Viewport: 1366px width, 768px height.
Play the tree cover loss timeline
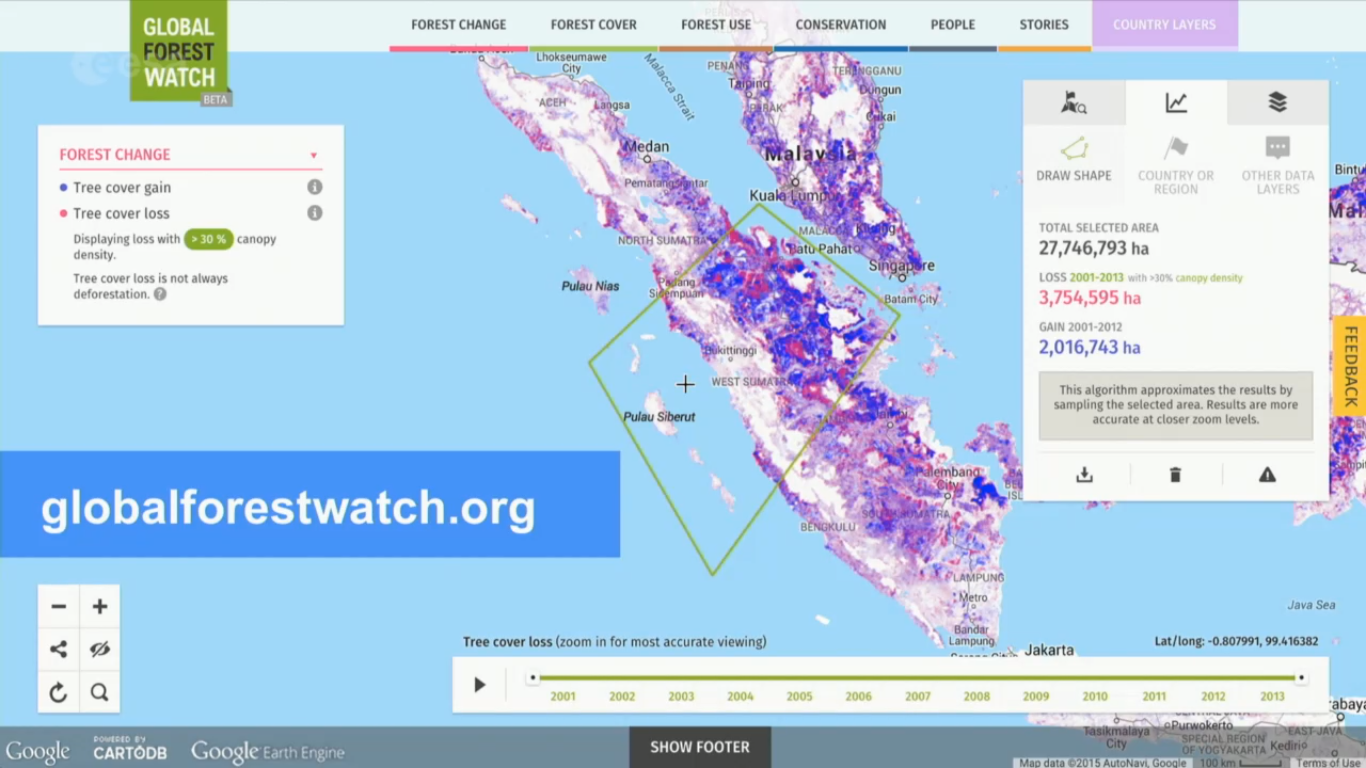coord(480,685)
